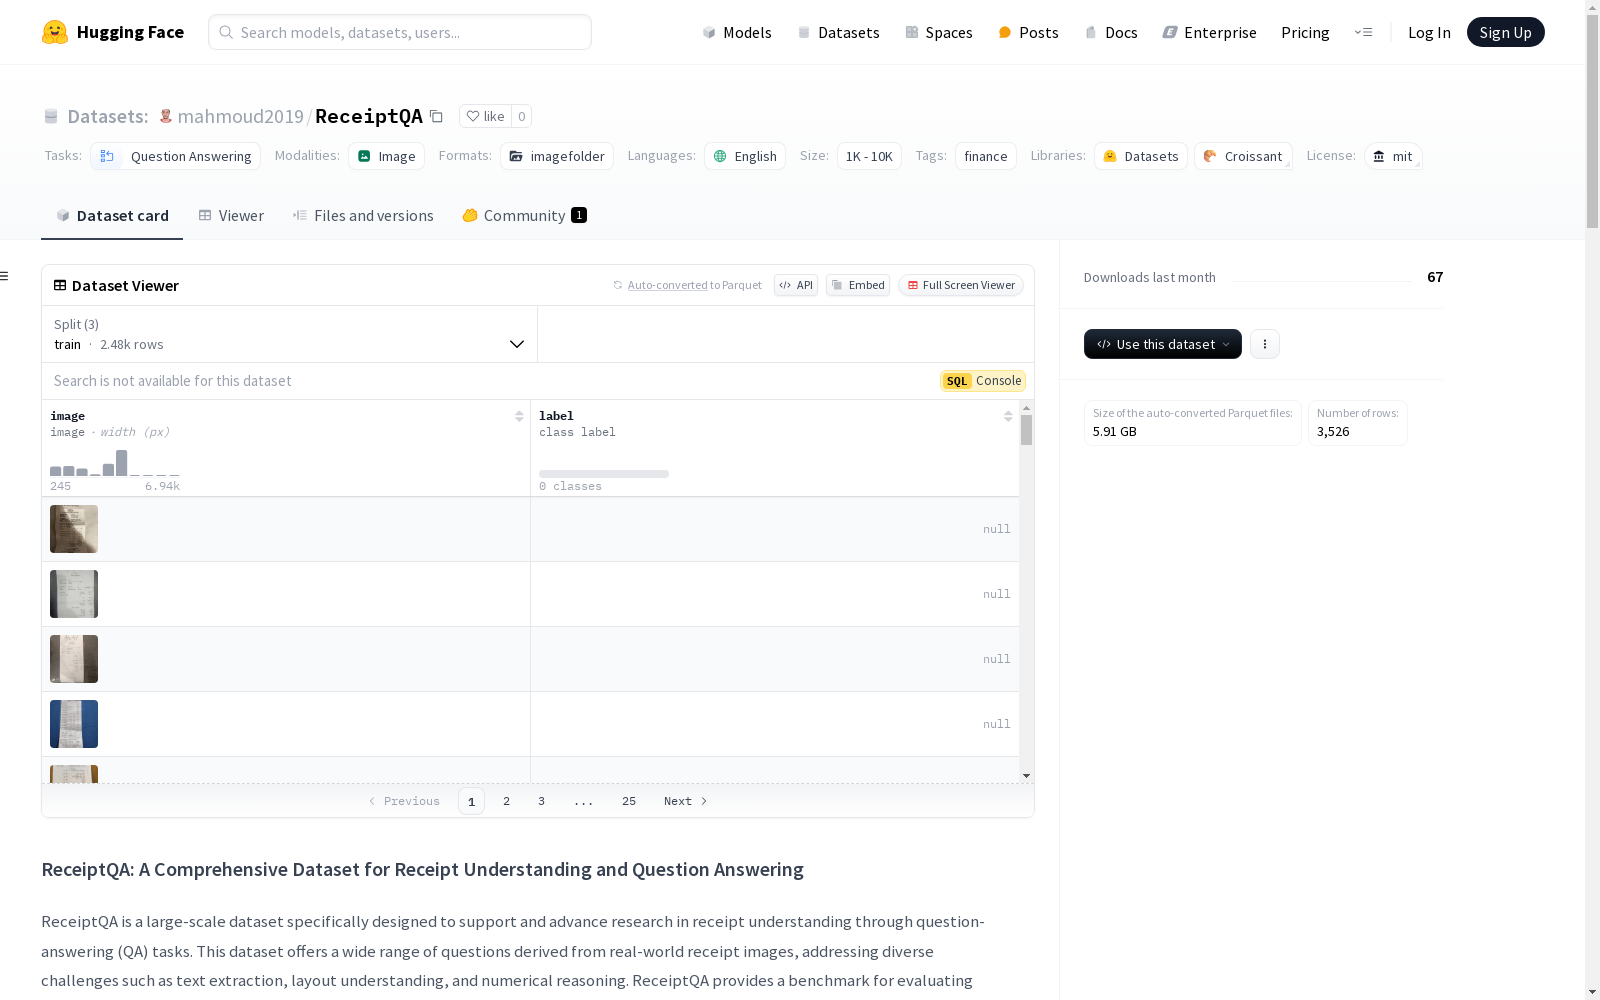1600x1000 pixels.
Task: Open the table of contents sidebar icon
Action: tap(5, 276)
